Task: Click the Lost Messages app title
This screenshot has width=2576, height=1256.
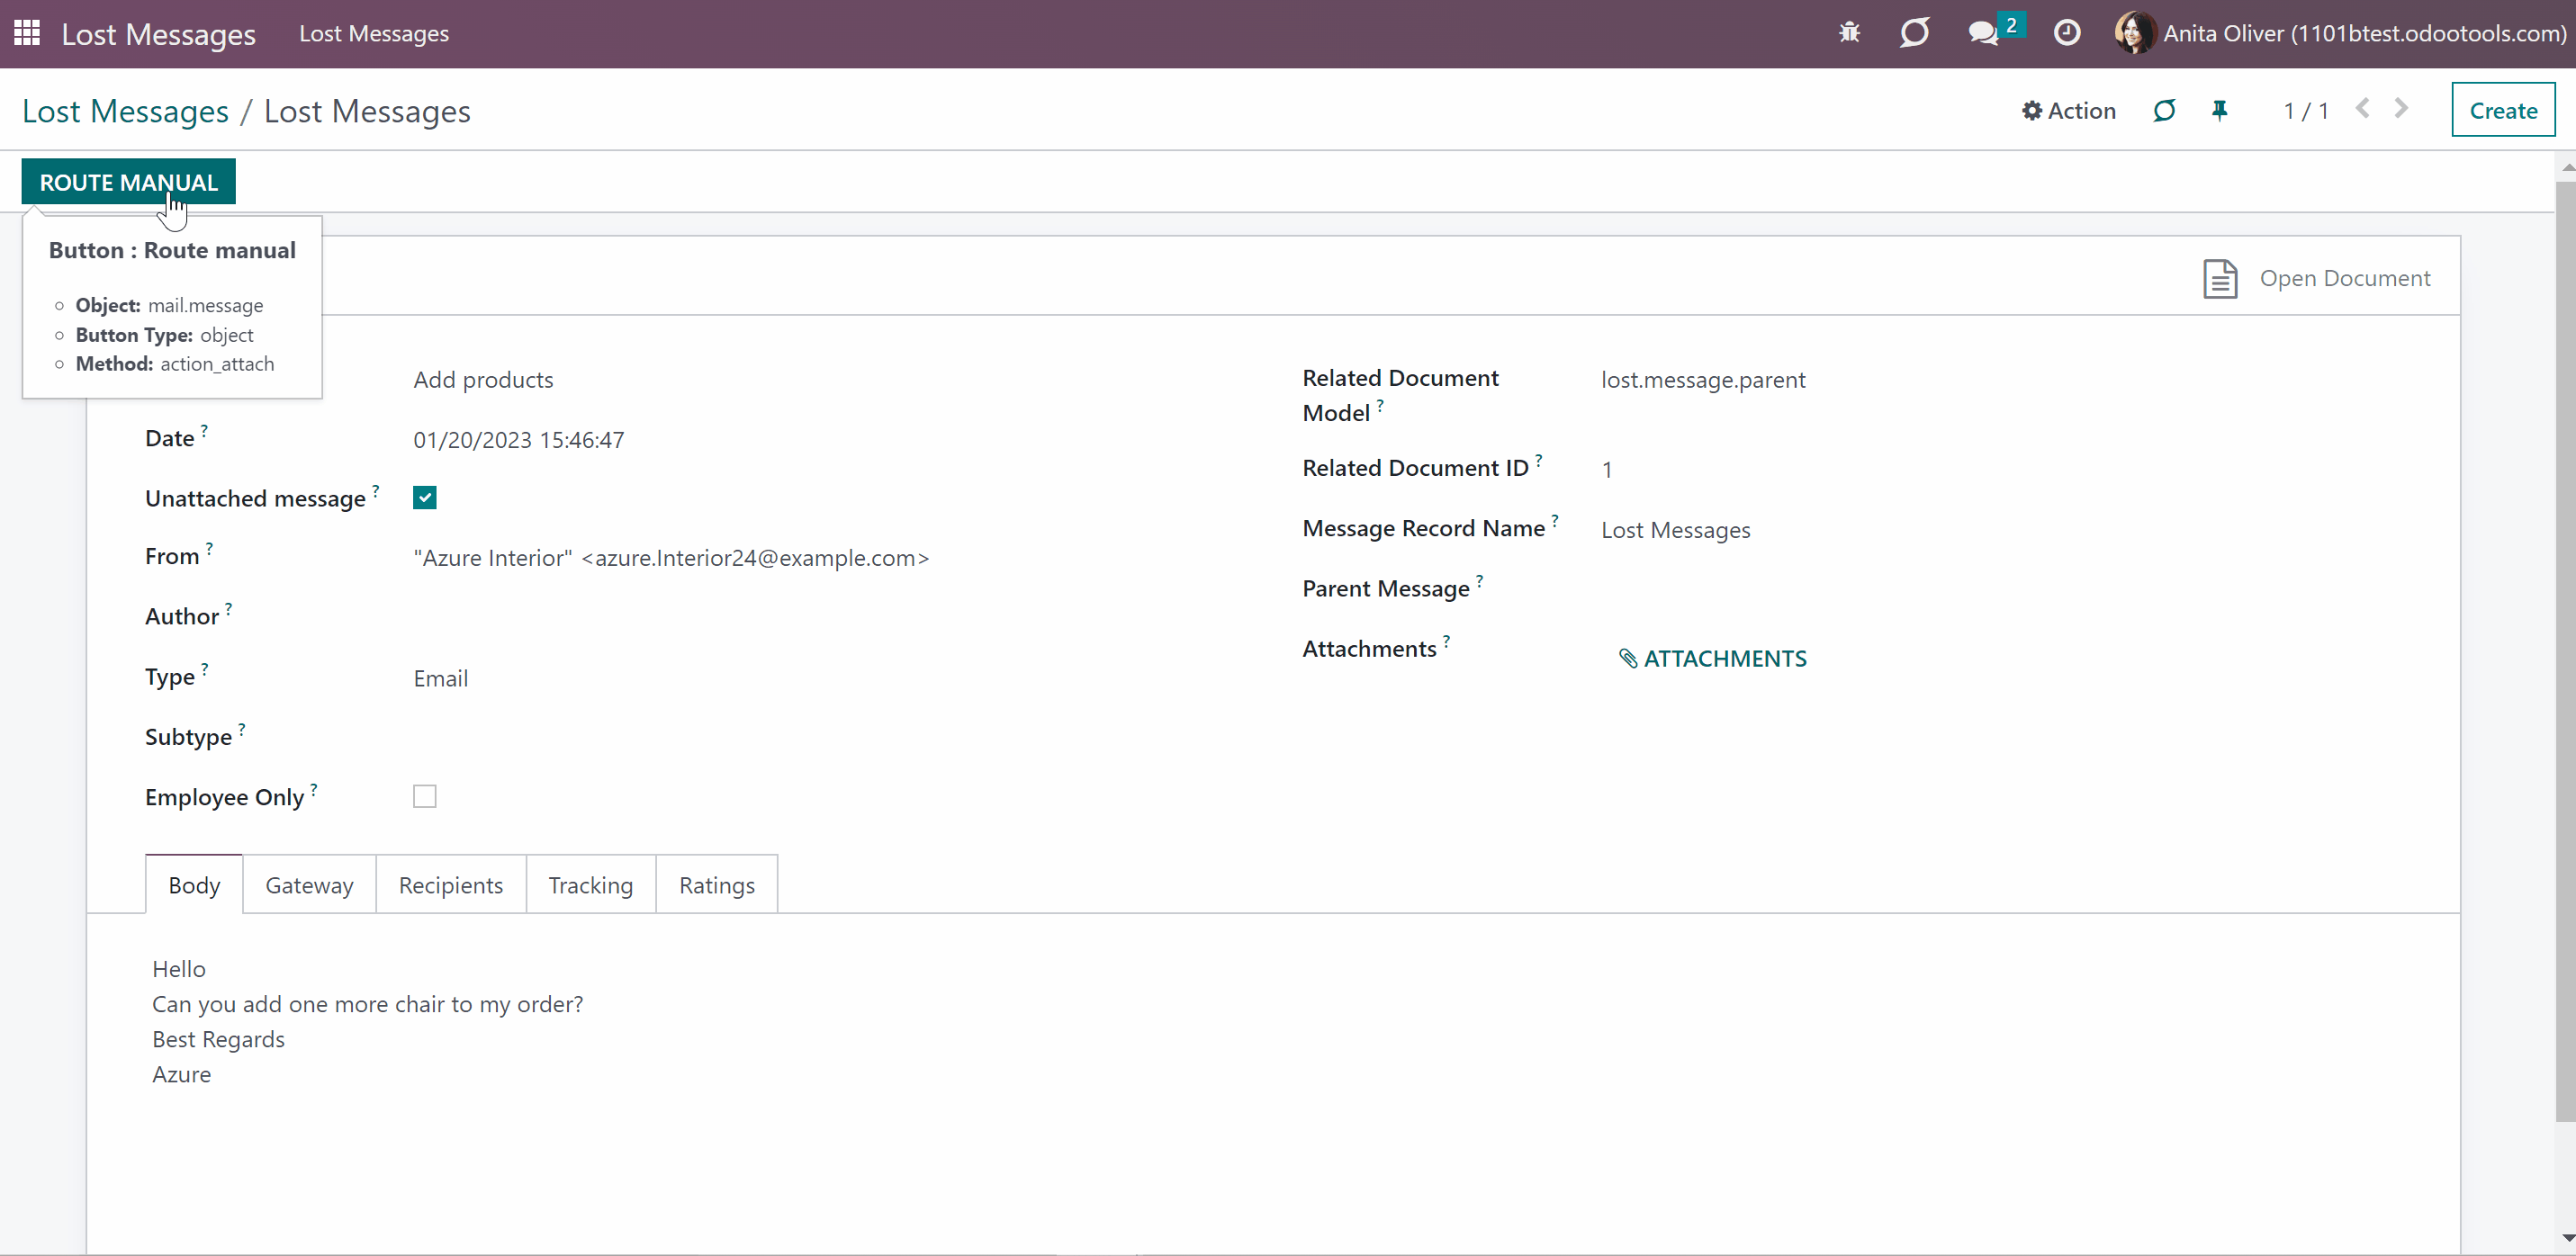Action: pyautogui.click(x=158, y=34)
